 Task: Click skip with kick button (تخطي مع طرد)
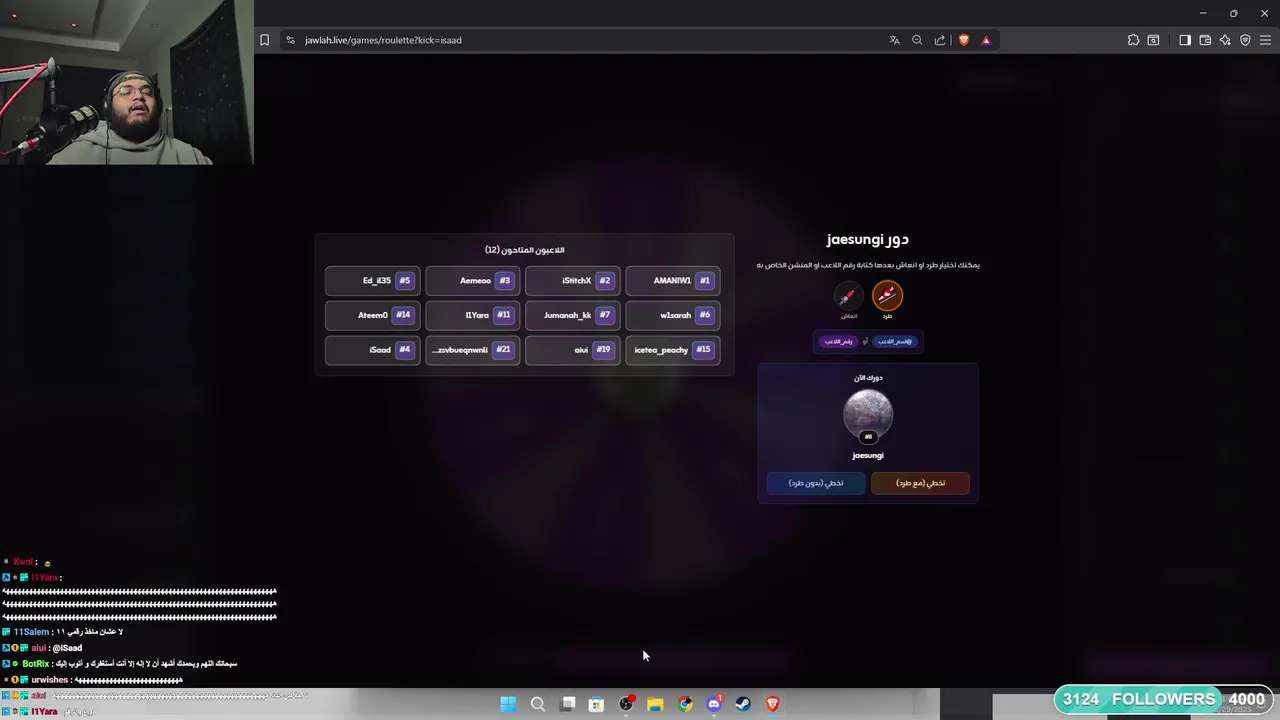coord(920,483)
